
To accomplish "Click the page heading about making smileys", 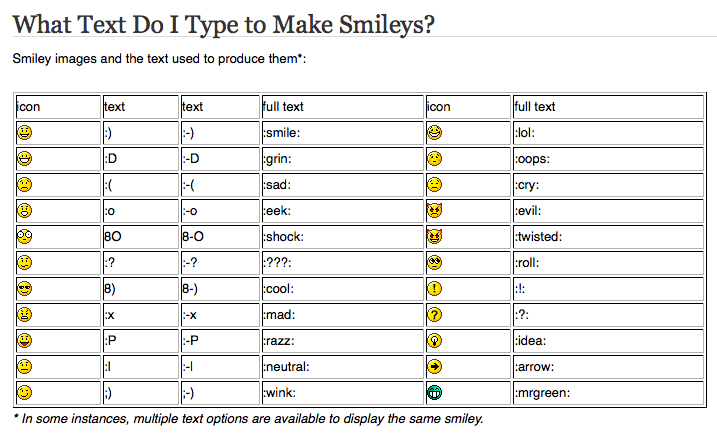I will 223,25.
